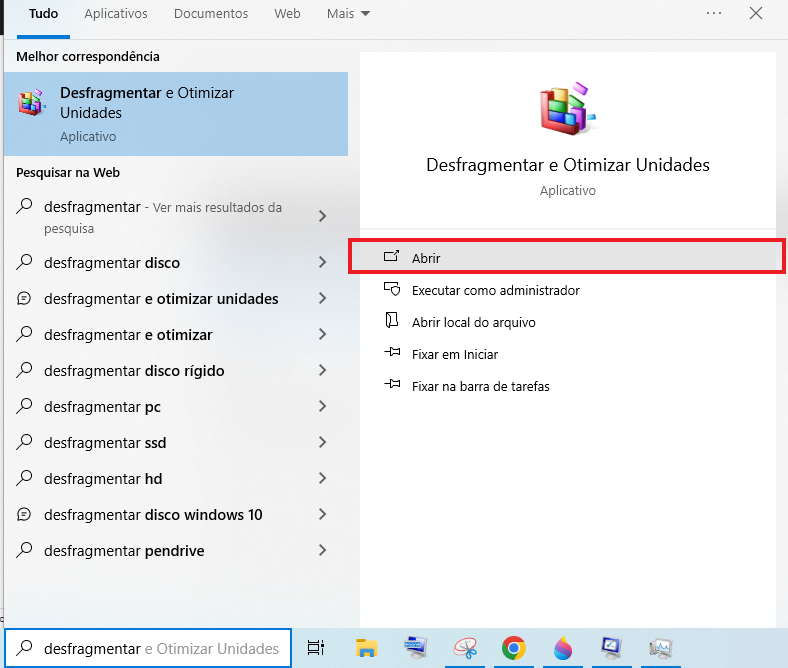Viewport: 788px width, 668px height.
Task: Click chat icon beside desfragmentar e otimizar unidades
Action: tap(24, 299)
